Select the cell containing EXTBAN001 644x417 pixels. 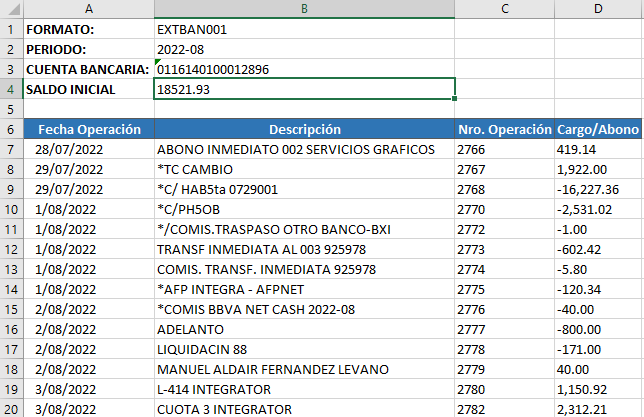304,29
